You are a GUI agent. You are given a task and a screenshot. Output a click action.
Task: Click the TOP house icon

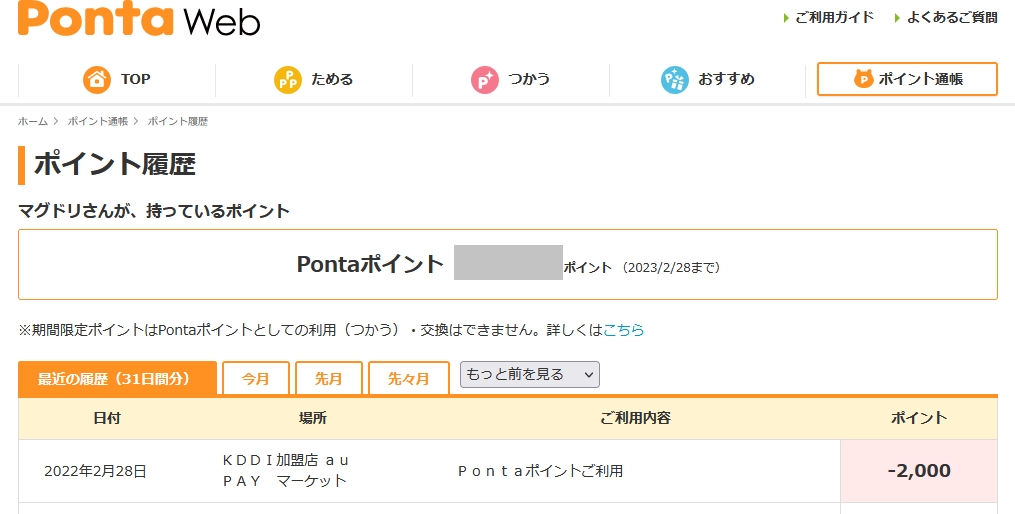pos(97,79)
